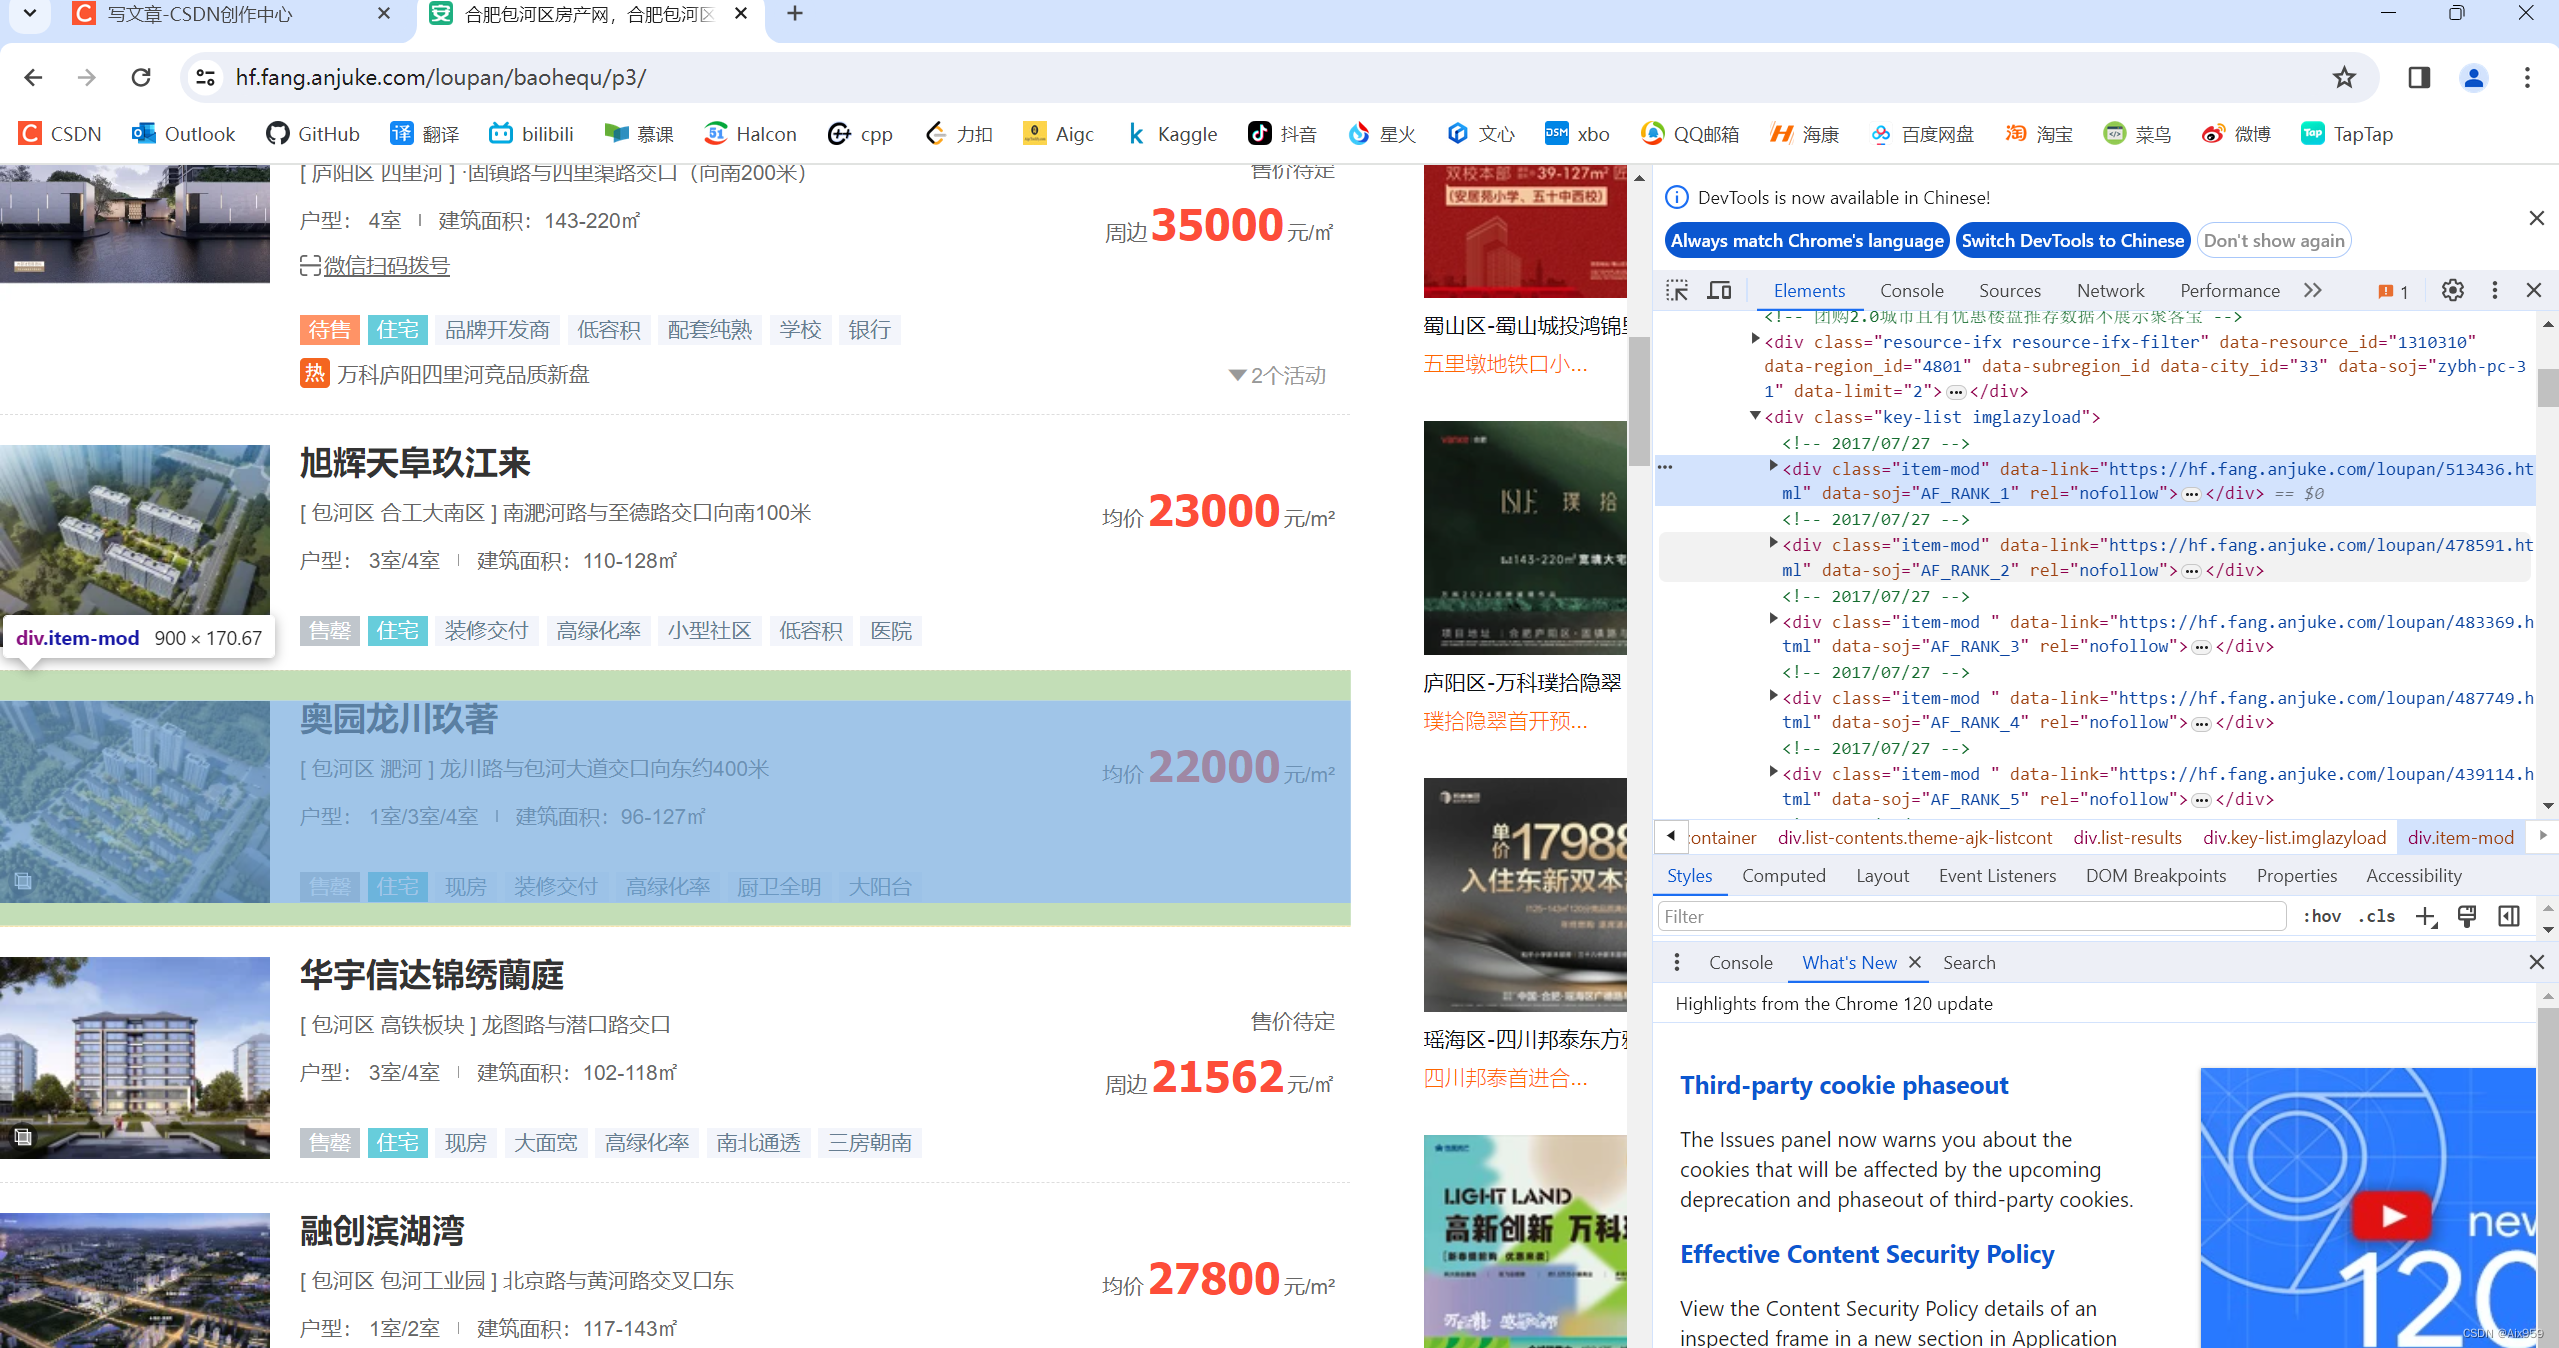2559x1348 pixels.
Task: Open the DevTools three-dot customize menu
Action: 2494,291
